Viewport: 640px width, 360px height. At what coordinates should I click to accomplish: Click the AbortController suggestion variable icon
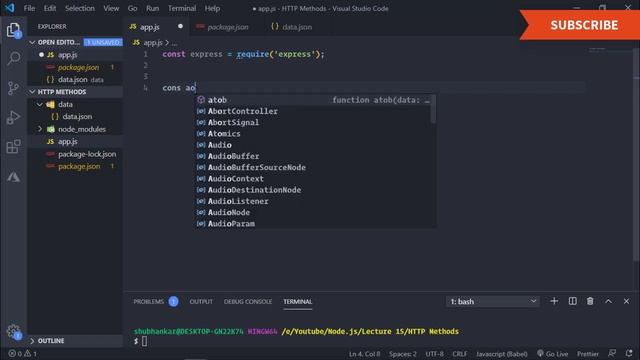point(201,111)
